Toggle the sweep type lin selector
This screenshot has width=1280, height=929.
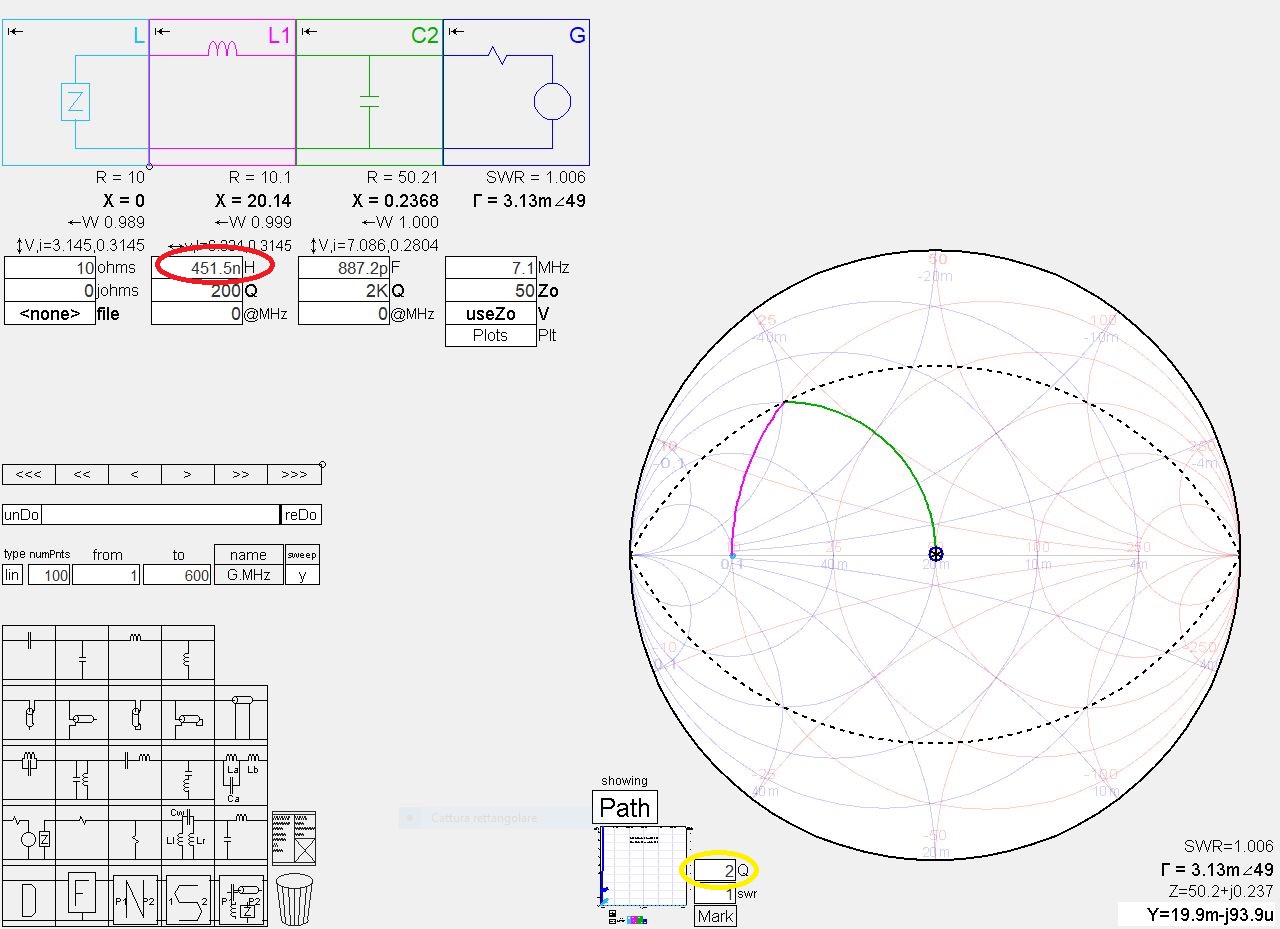tap(13, 575)
